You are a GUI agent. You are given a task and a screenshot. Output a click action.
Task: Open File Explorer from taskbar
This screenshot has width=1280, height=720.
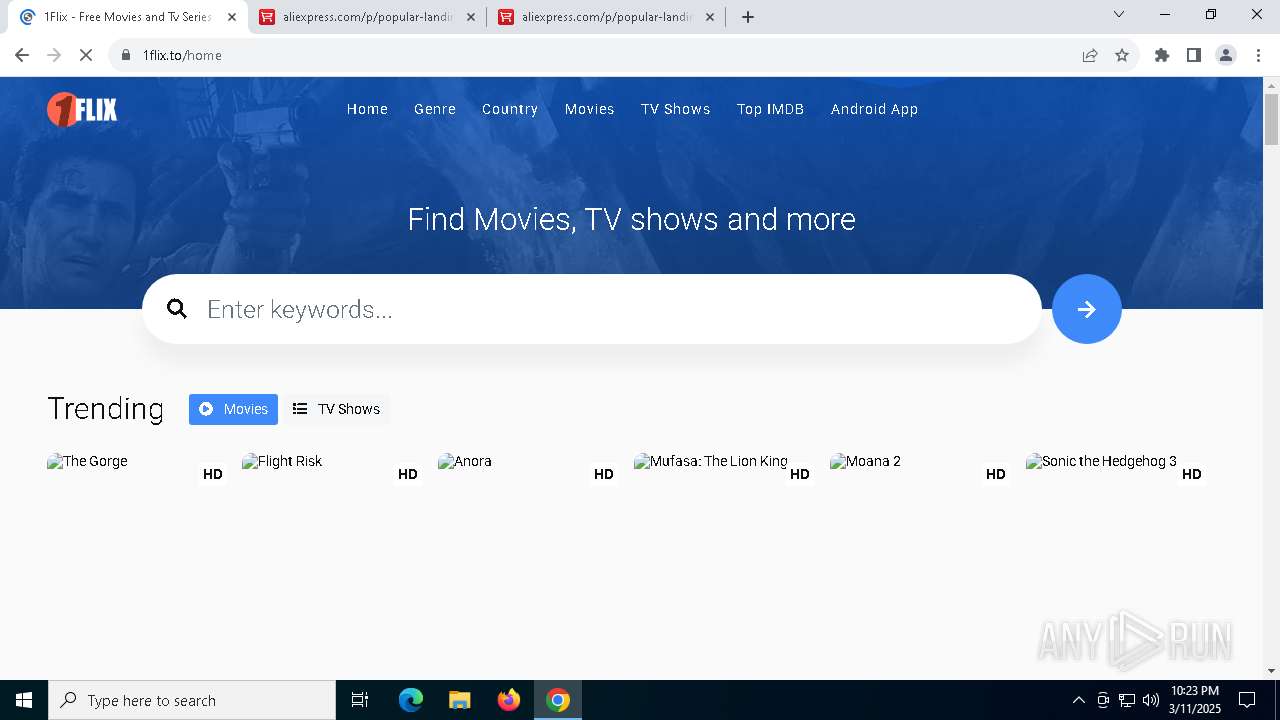pyautogui.click(x=460, y=700)
